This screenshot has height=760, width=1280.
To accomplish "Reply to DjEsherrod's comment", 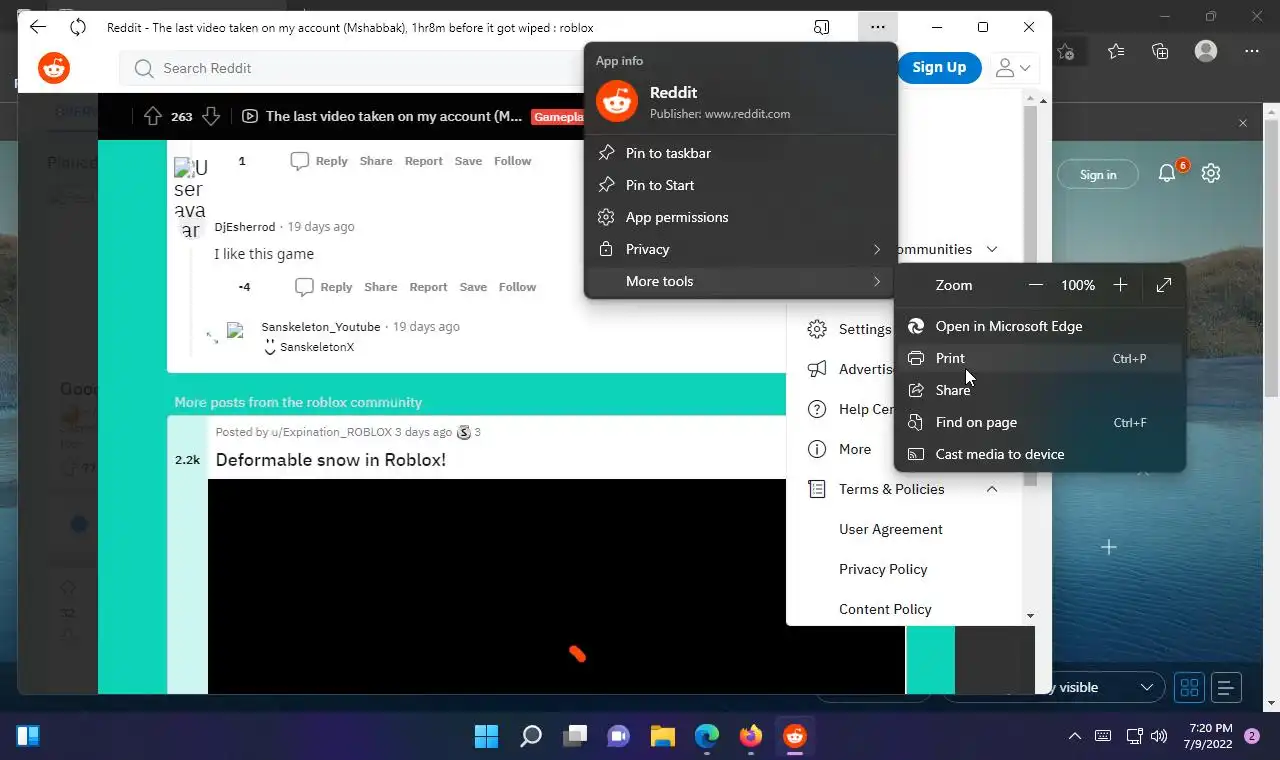I will (x=324, y=287).
